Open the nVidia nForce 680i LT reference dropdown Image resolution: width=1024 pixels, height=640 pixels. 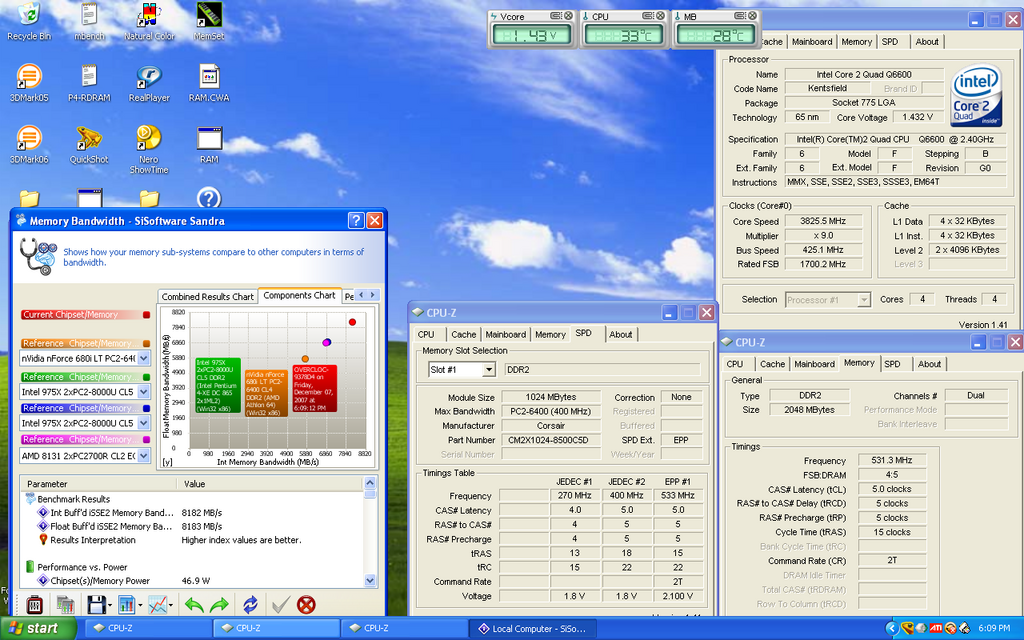[144, 359]
